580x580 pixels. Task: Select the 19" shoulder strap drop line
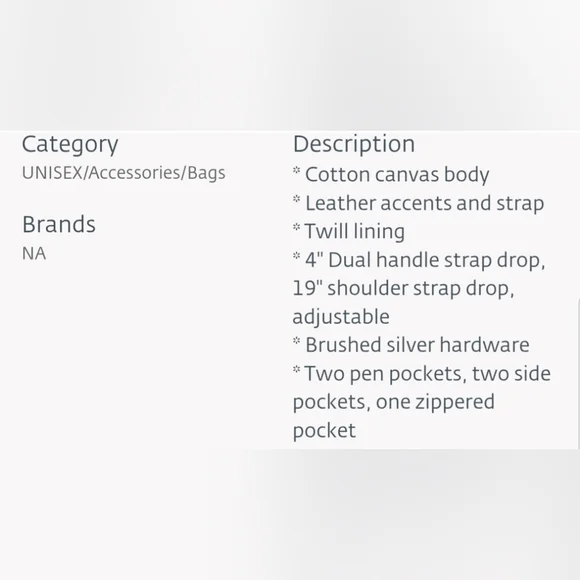click(x=403, y=289)
